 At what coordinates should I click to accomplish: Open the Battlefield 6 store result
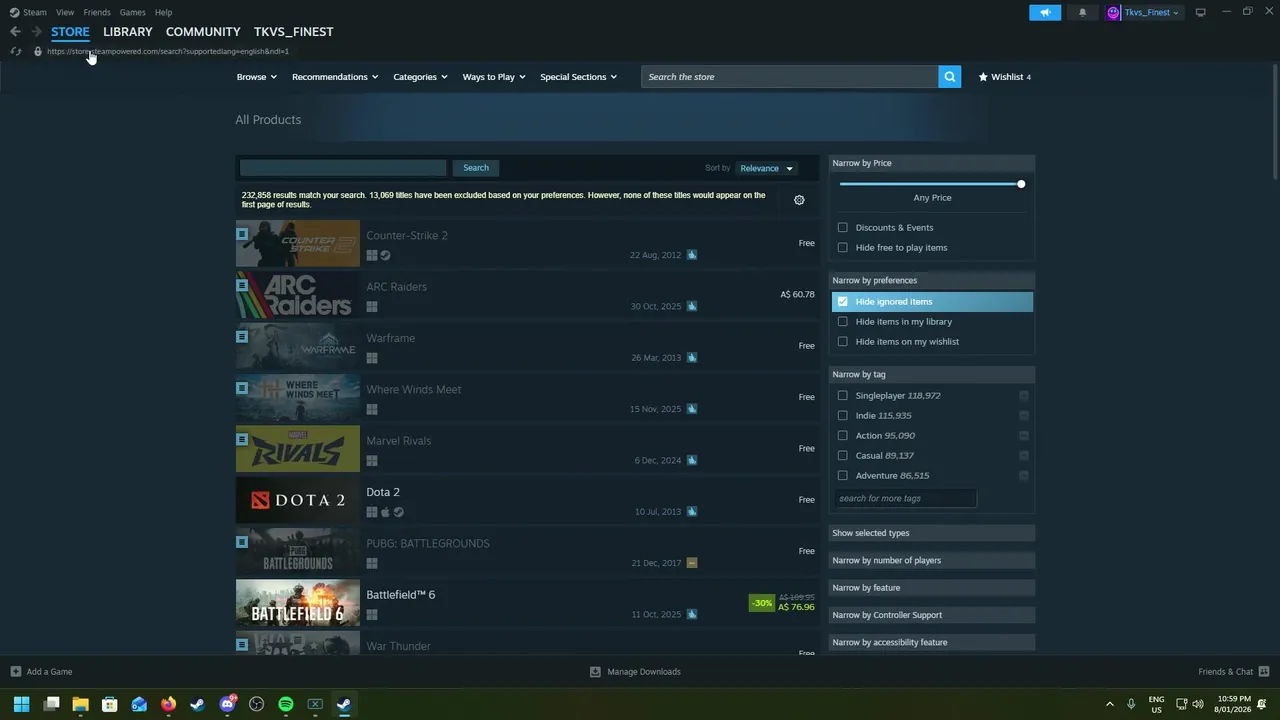click(x=527, y=603)
